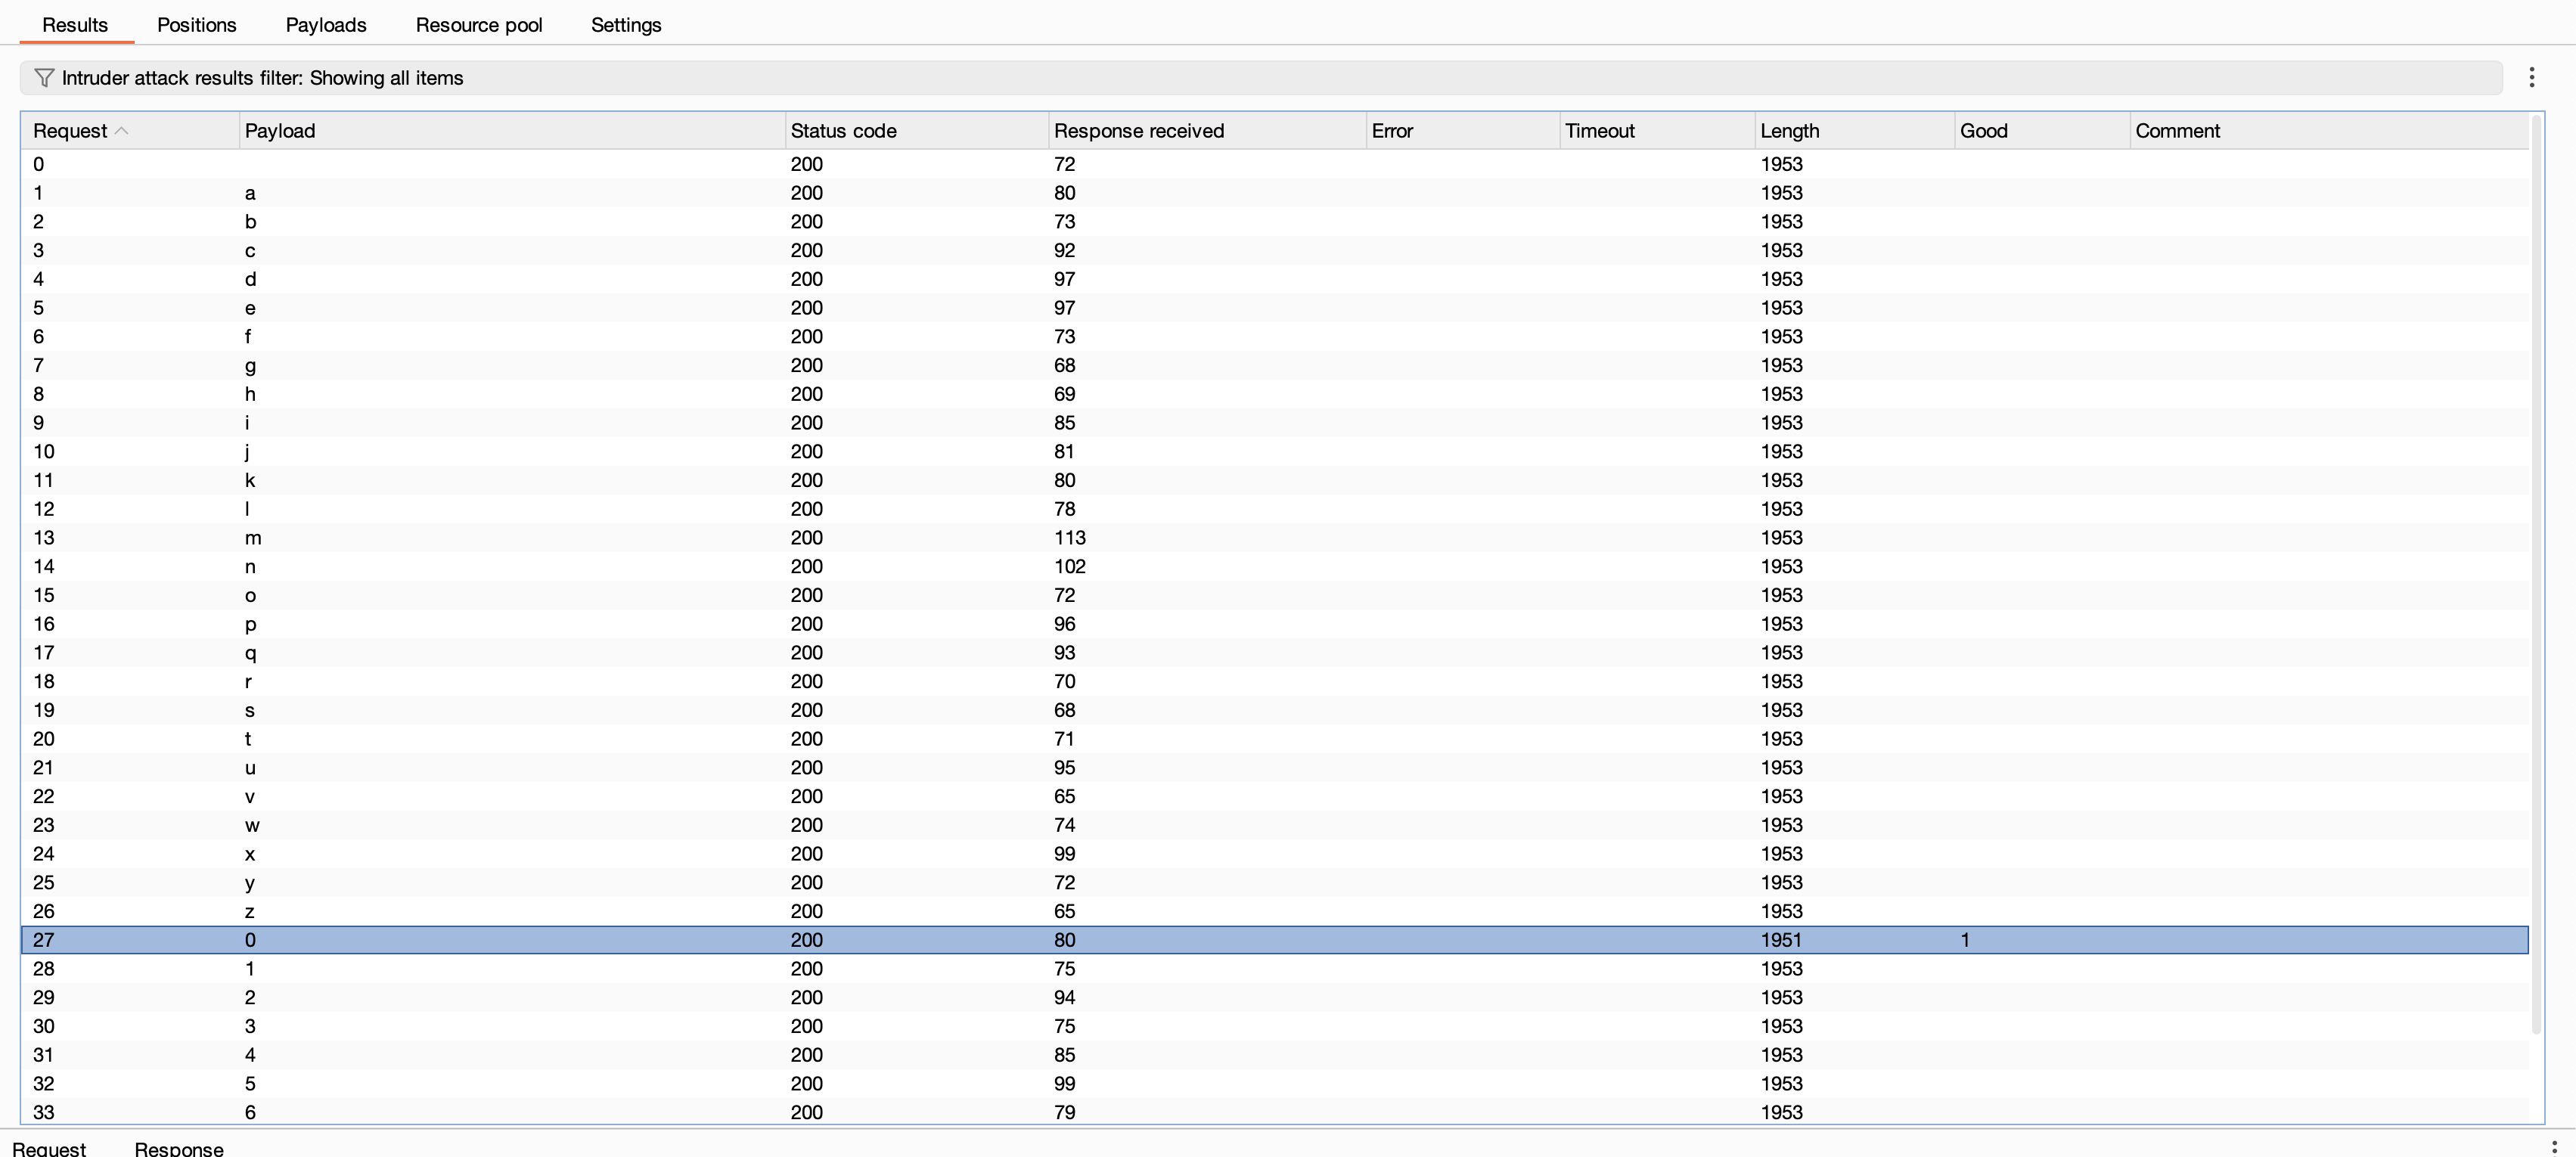
Task: Open the results filter funnel icon
Action: pyautogui.click(x=44, y=78)
